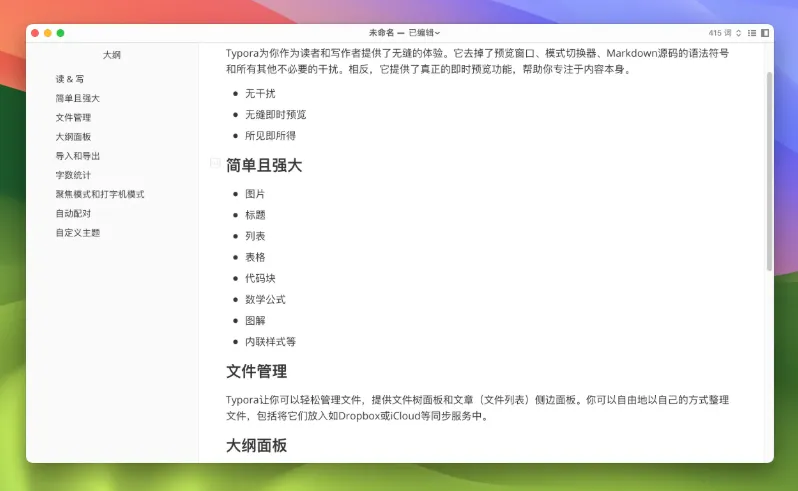This screenshot has height=491, width=798.
Task: Place cursor on 所见即所得 bullet item
Action: coord(270,136)
